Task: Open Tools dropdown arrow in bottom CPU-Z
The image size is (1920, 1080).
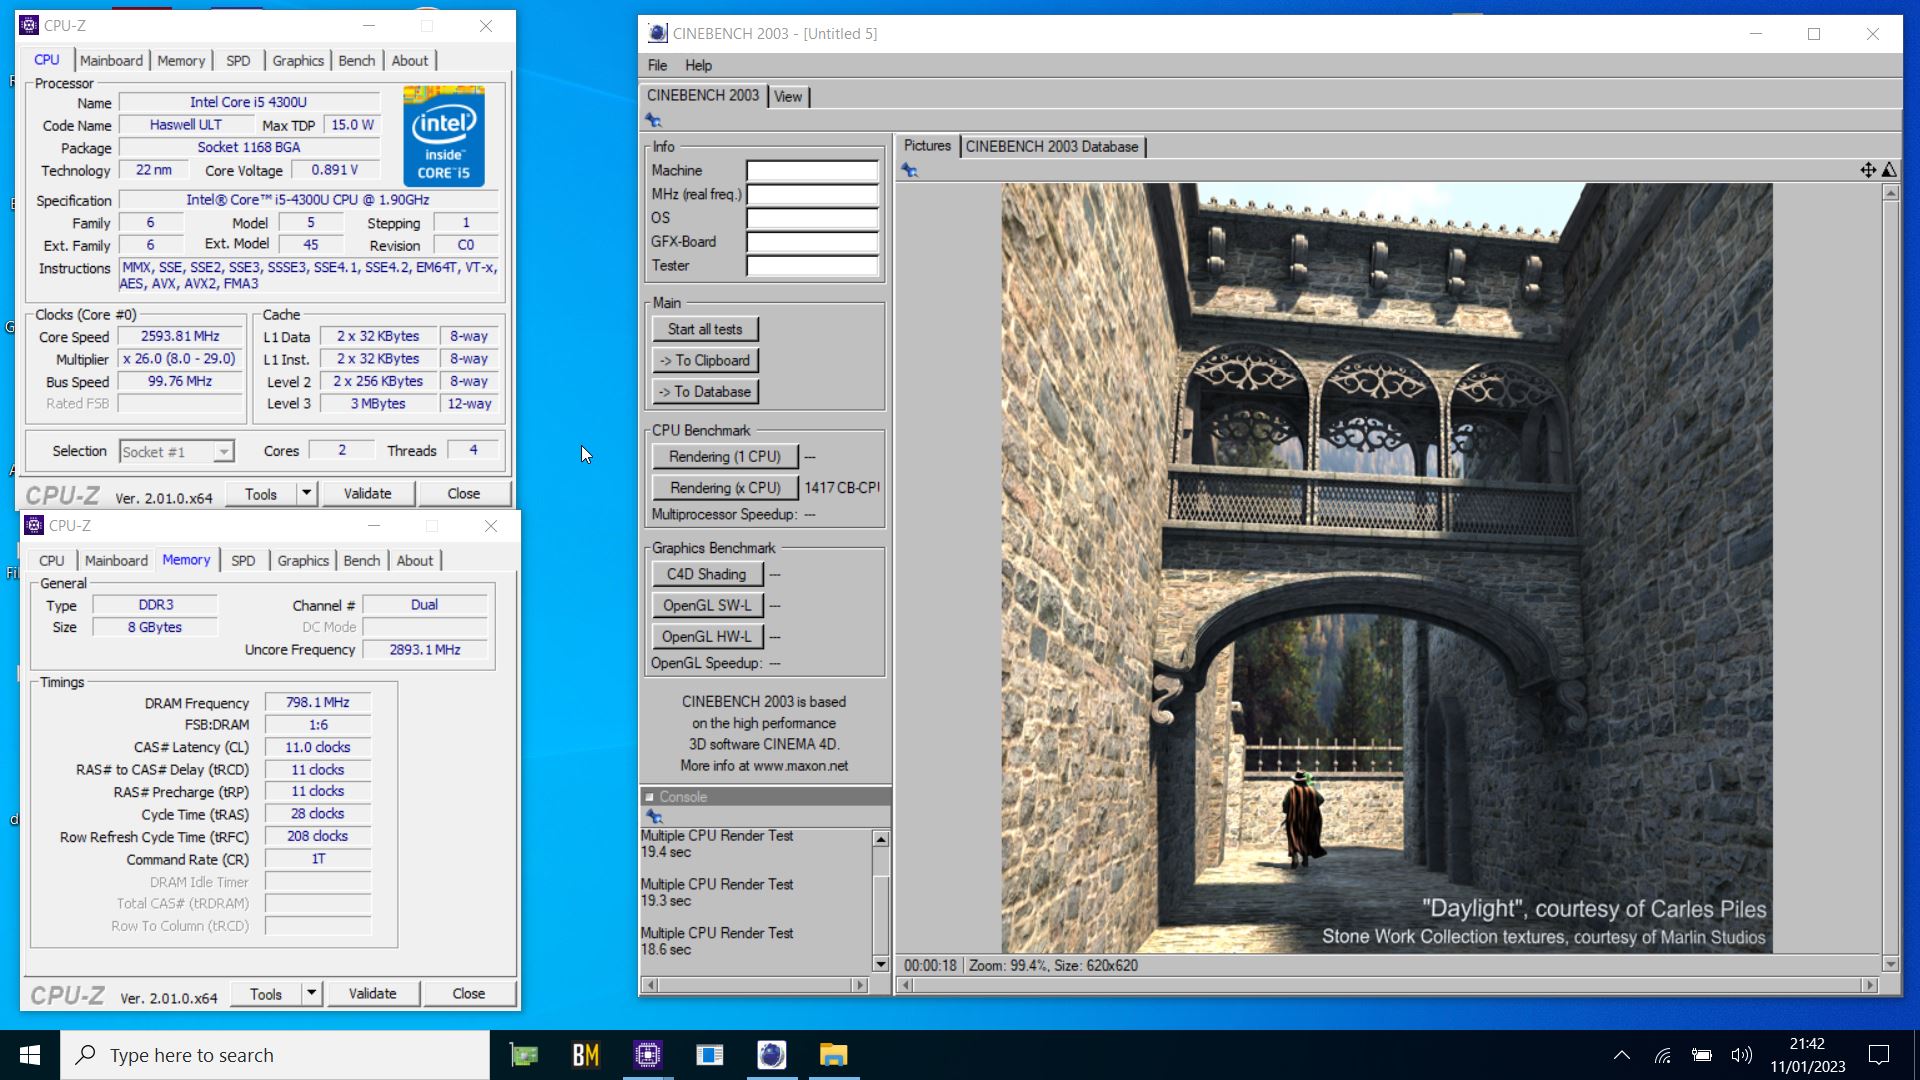Action: 311,994
